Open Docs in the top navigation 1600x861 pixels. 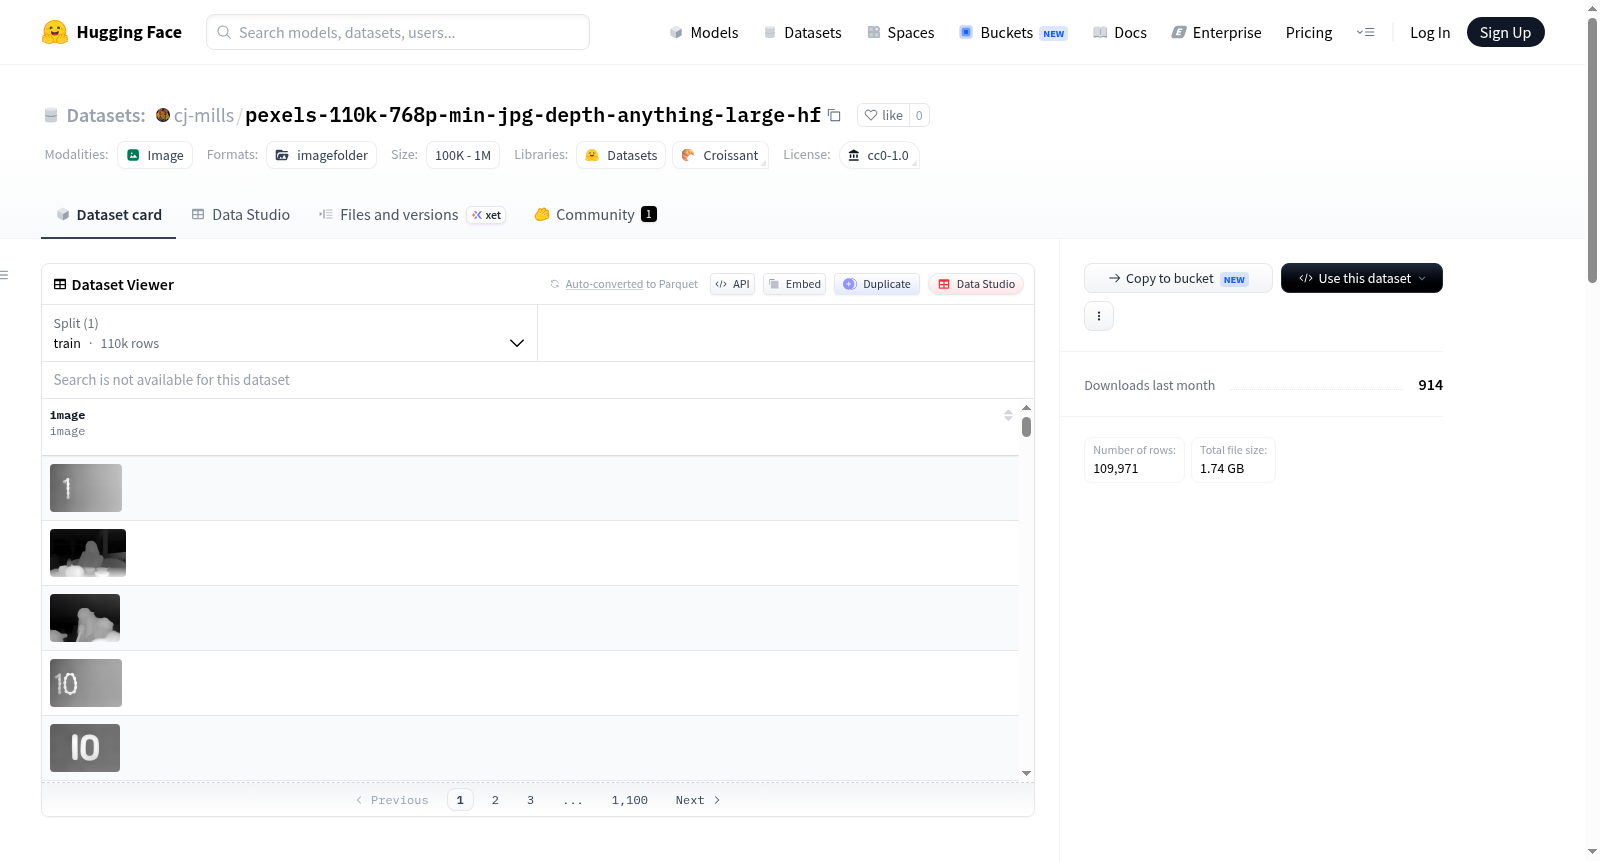pos(1120,32)
